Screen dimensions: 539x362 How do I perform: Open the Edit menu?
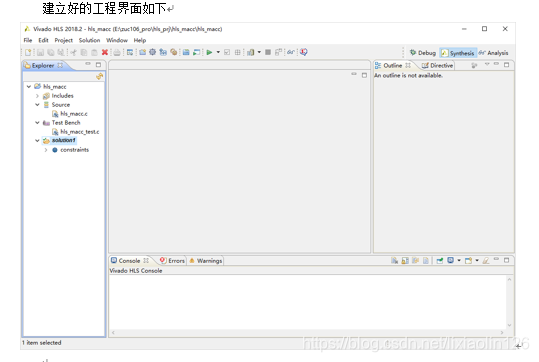(x=43, y=40)
